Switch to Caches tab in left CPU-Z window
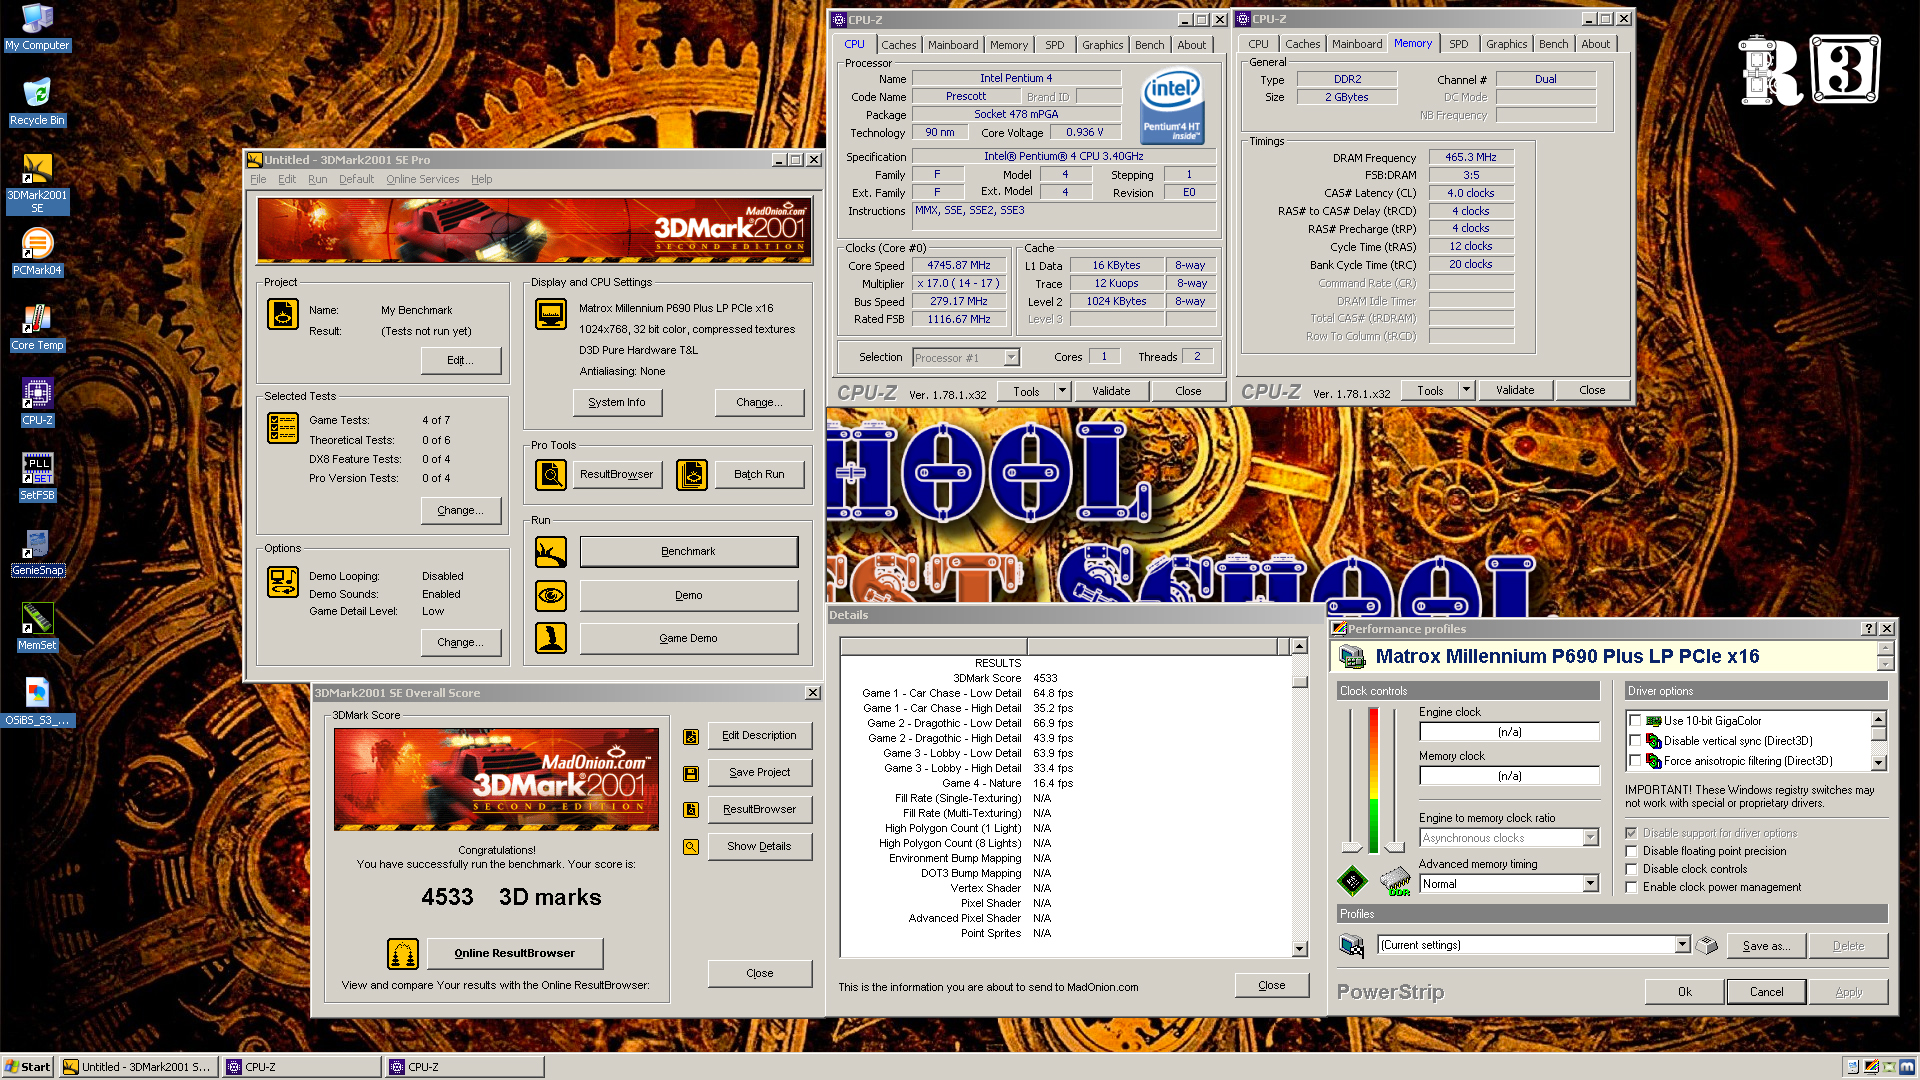The height and width of the screenshot is (1080, 1920). pyautogui.click(x=898, y=45)
